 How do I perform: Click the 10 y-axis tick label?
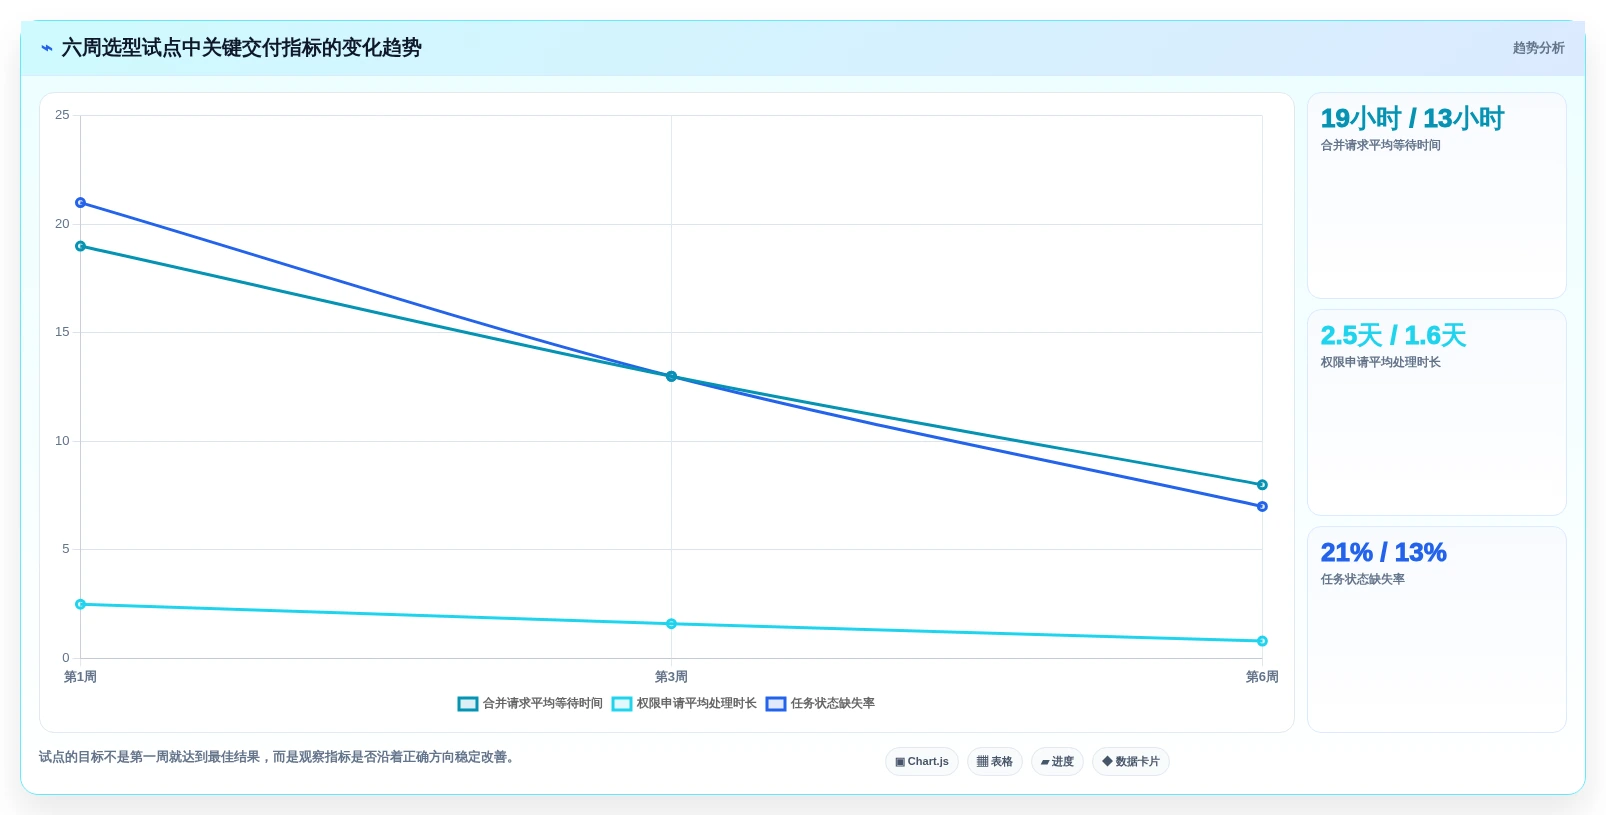[x=62, y=441]
